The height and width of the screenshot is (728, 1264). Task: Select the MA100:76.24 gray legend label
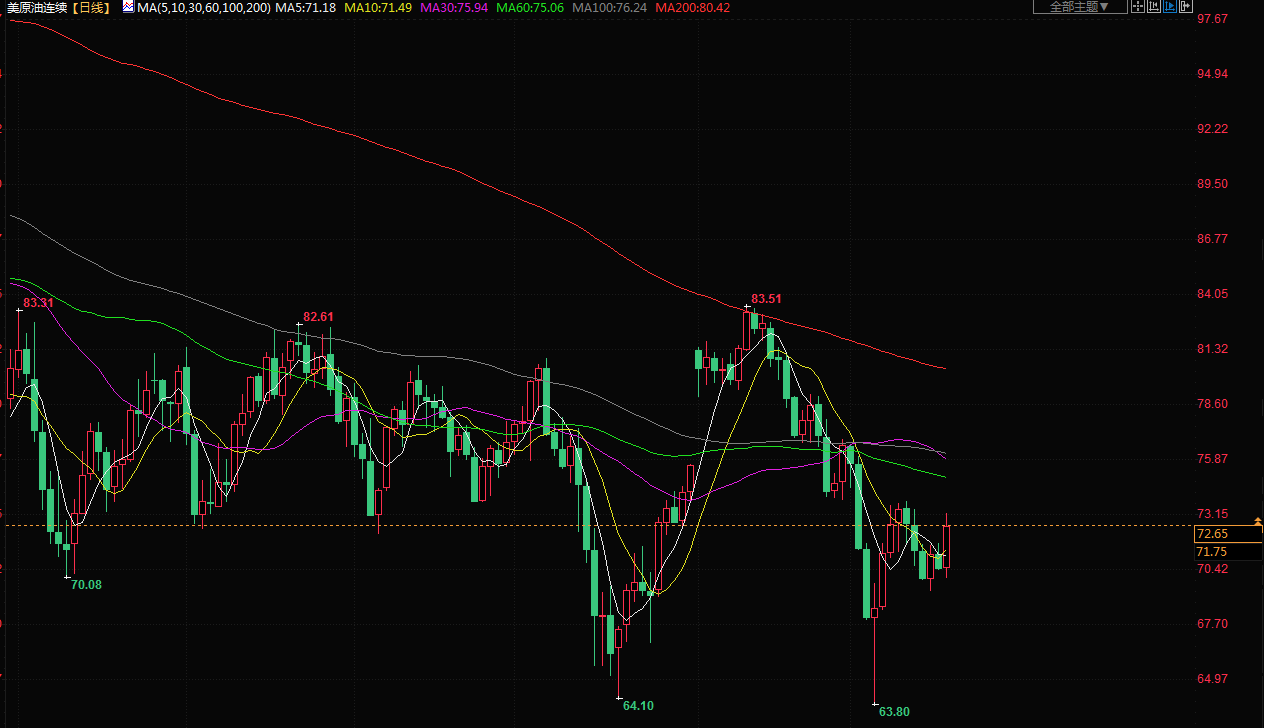pos(611,7)
